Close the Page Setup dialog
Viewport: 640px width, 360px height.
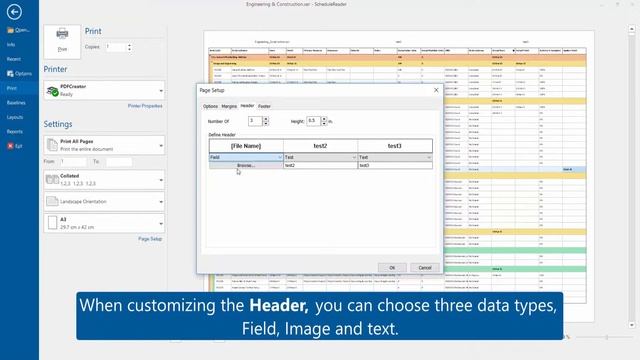(x=436, y=90)
